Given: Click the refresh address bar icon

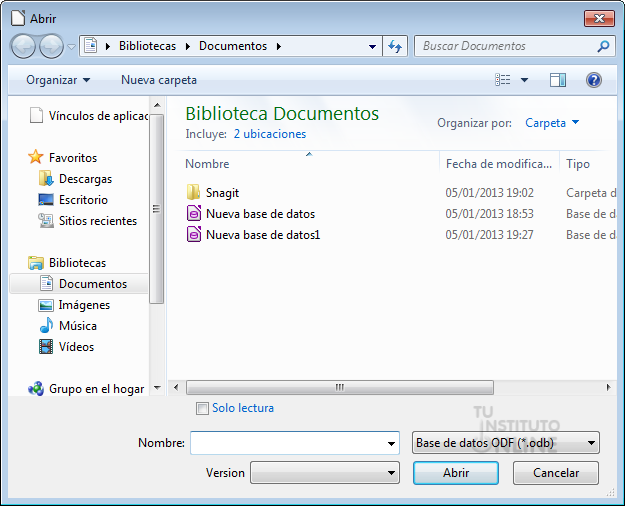Looking at the screenshot, I should click(394, 46).
